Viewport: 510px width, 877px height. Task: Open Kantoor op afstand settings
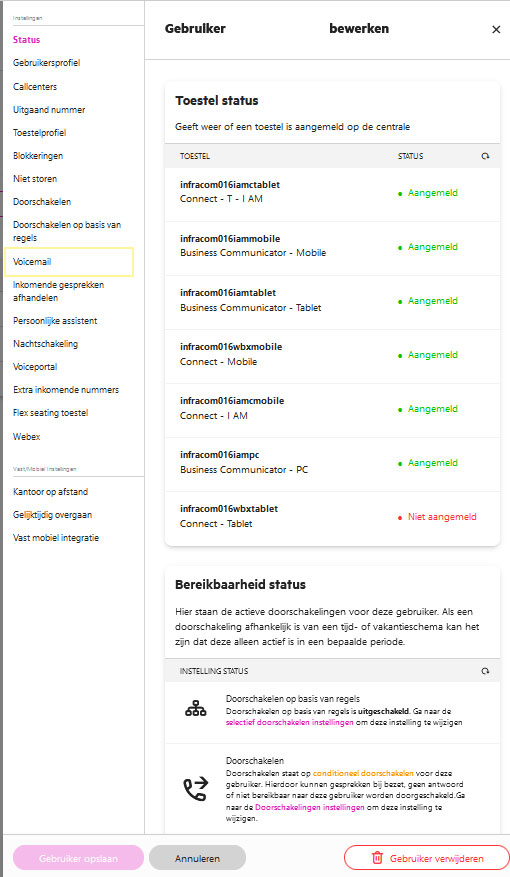pyautogui.click(x=50, y=492)
